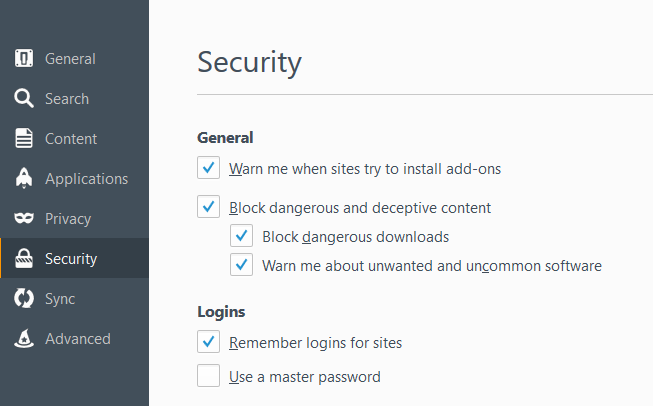This screenshot has height=406, width=653.
Task: Click the Security padlock icon
Action: [x=24, y=259]
